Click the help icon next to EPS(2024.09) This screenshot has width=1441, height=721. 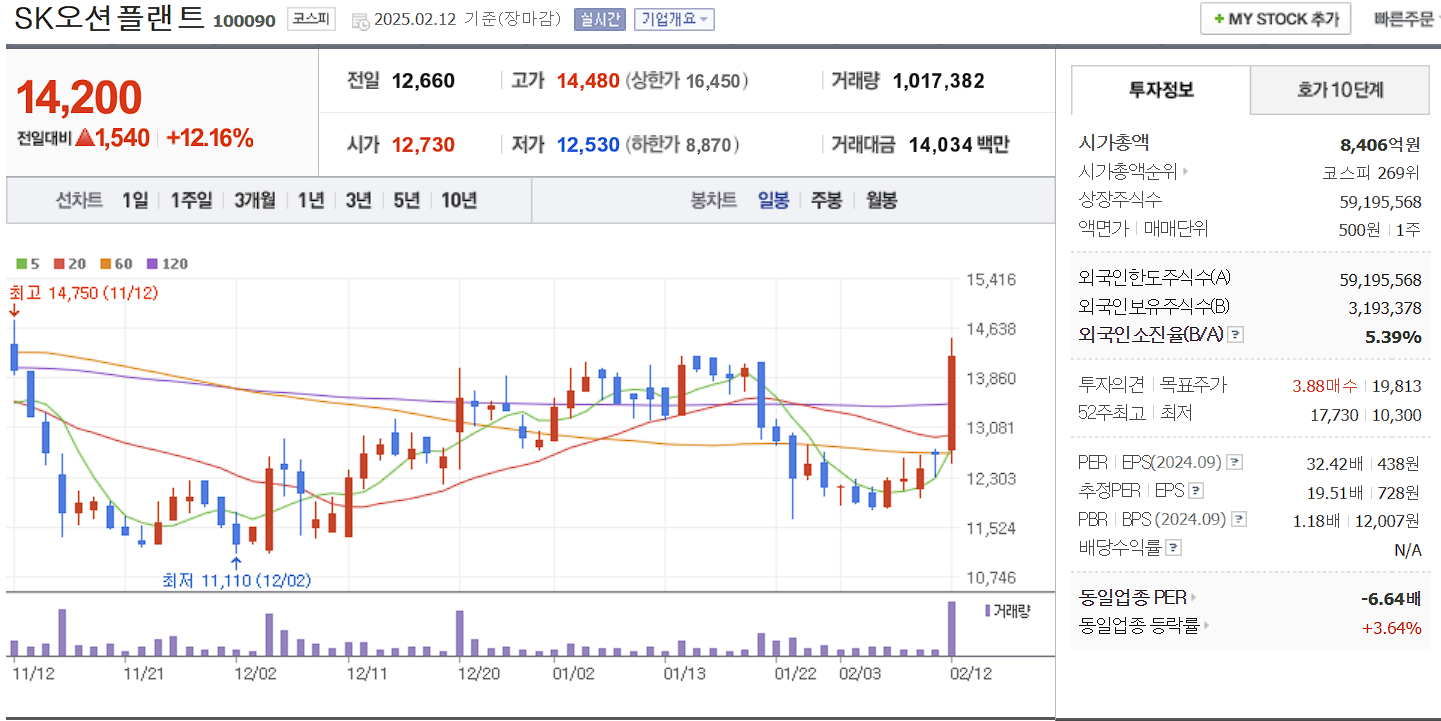(1236, 462)
